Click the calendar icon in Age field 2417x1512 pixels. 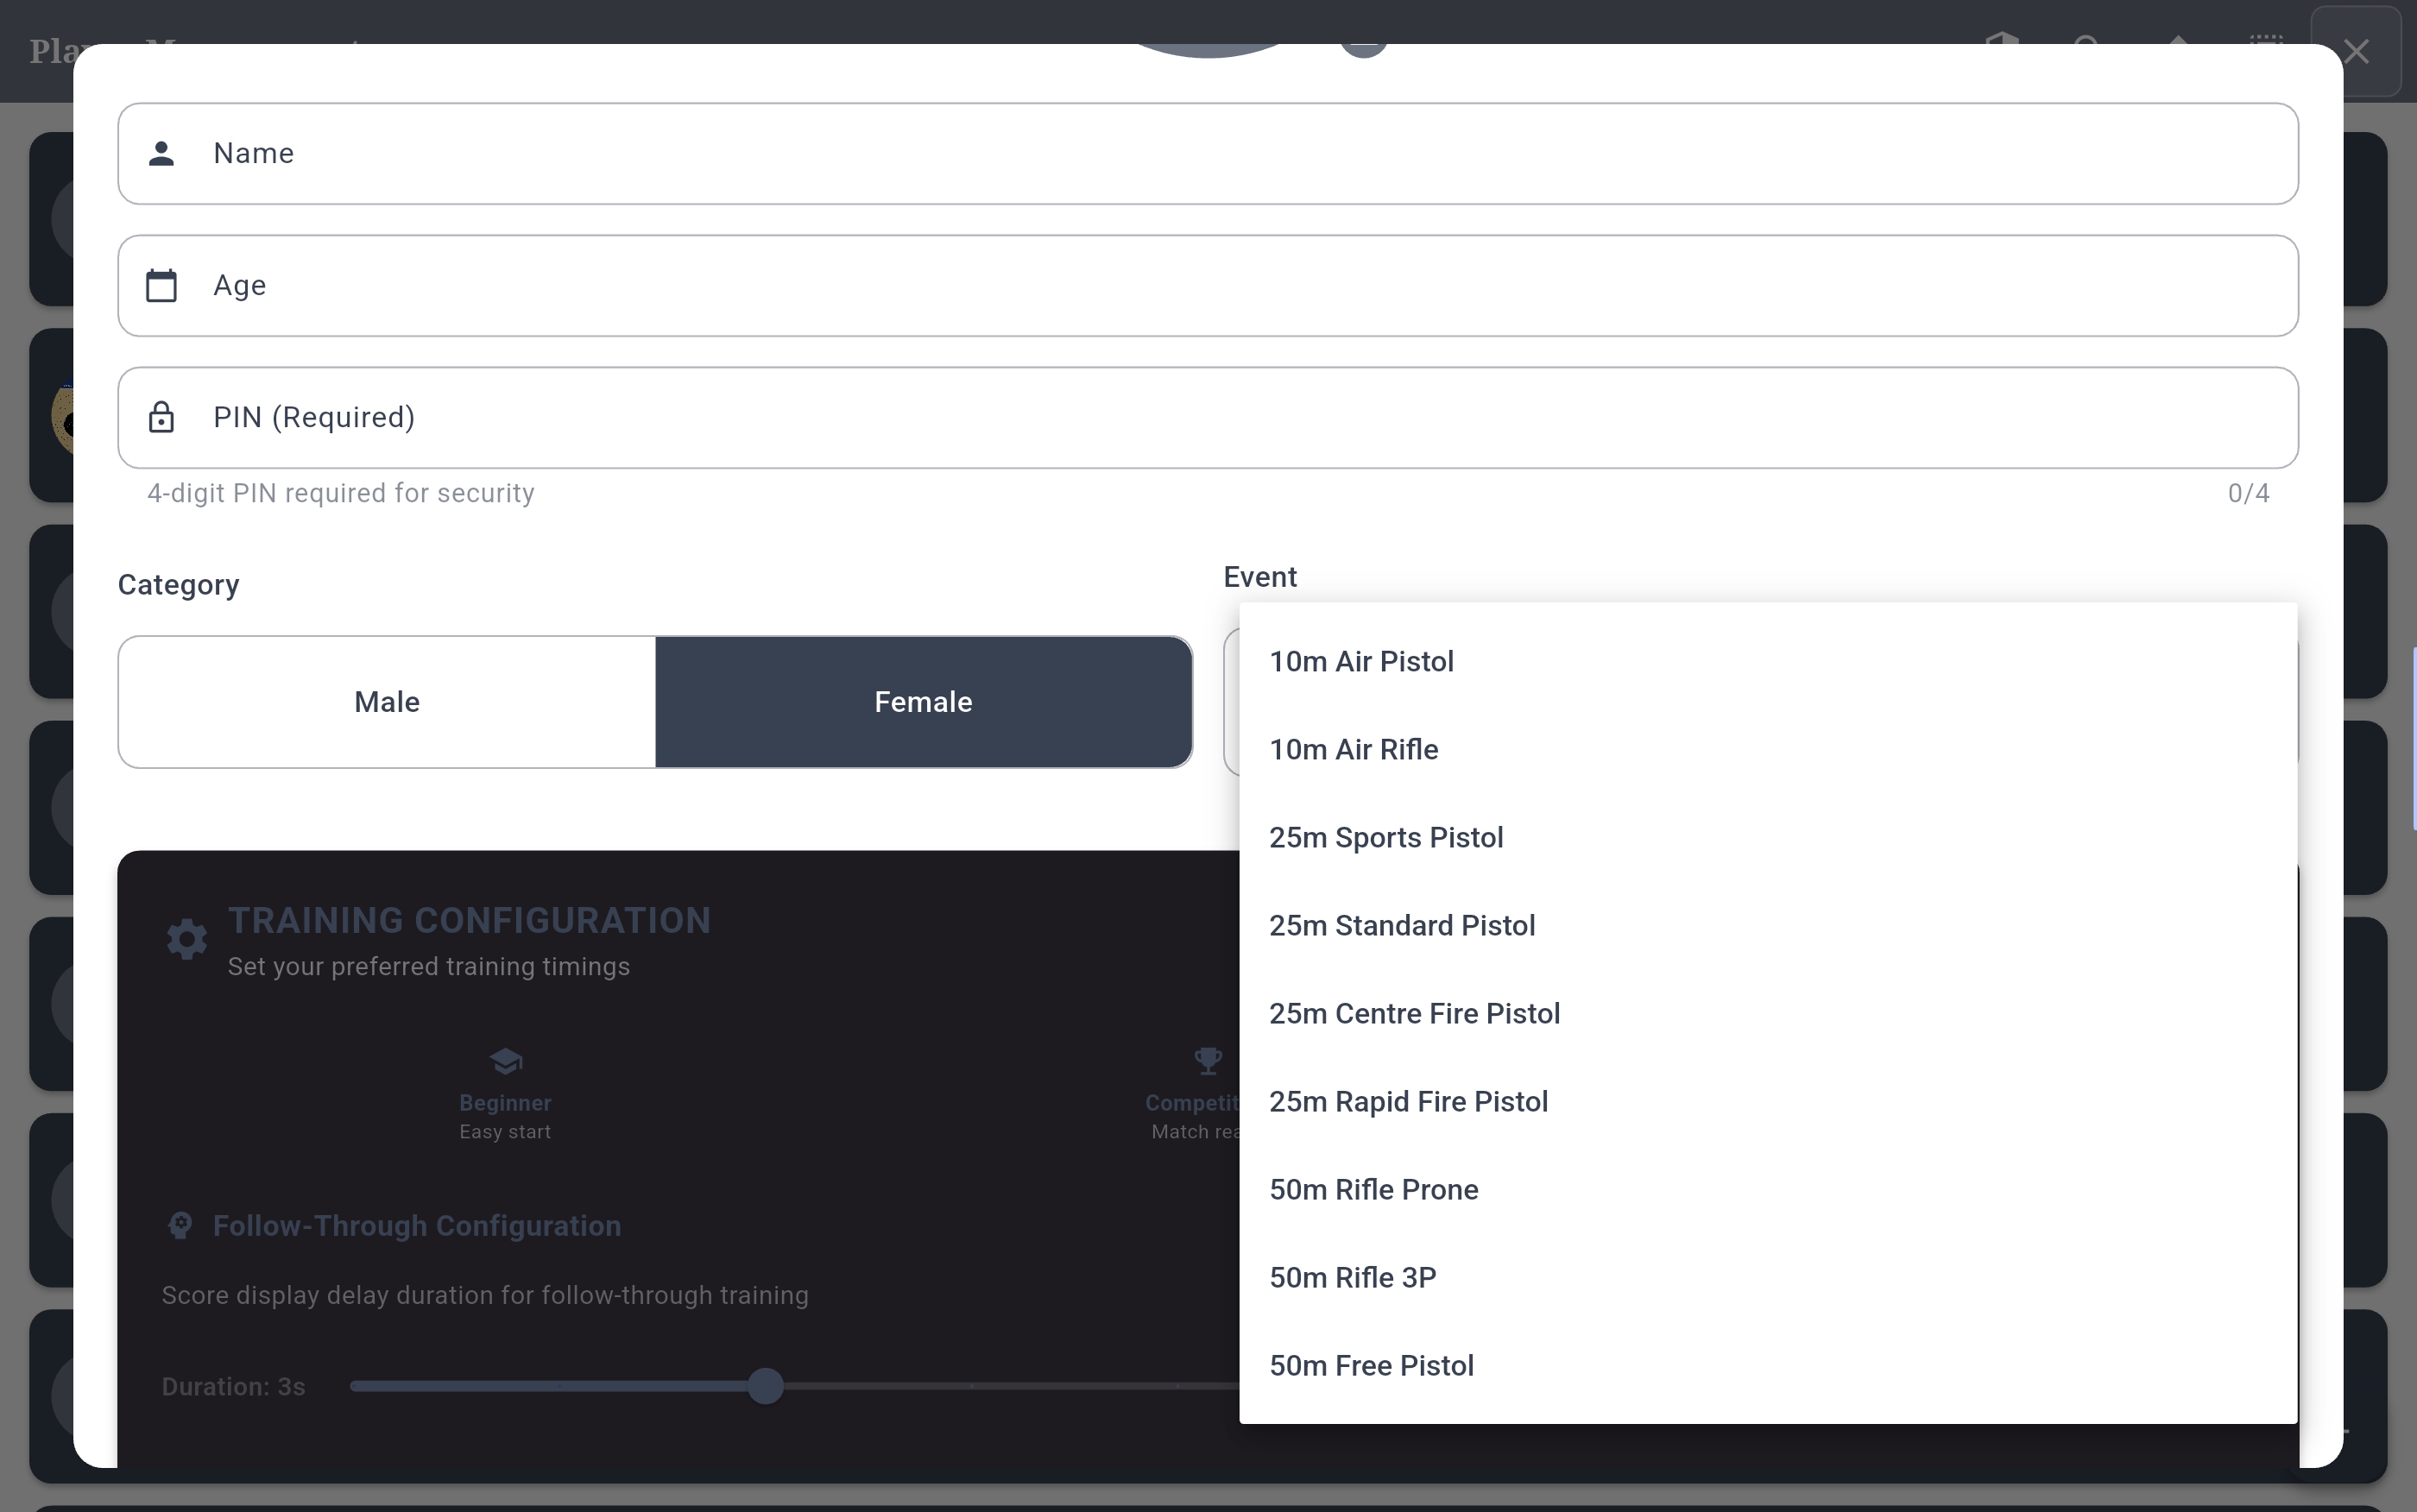point(161,285)
